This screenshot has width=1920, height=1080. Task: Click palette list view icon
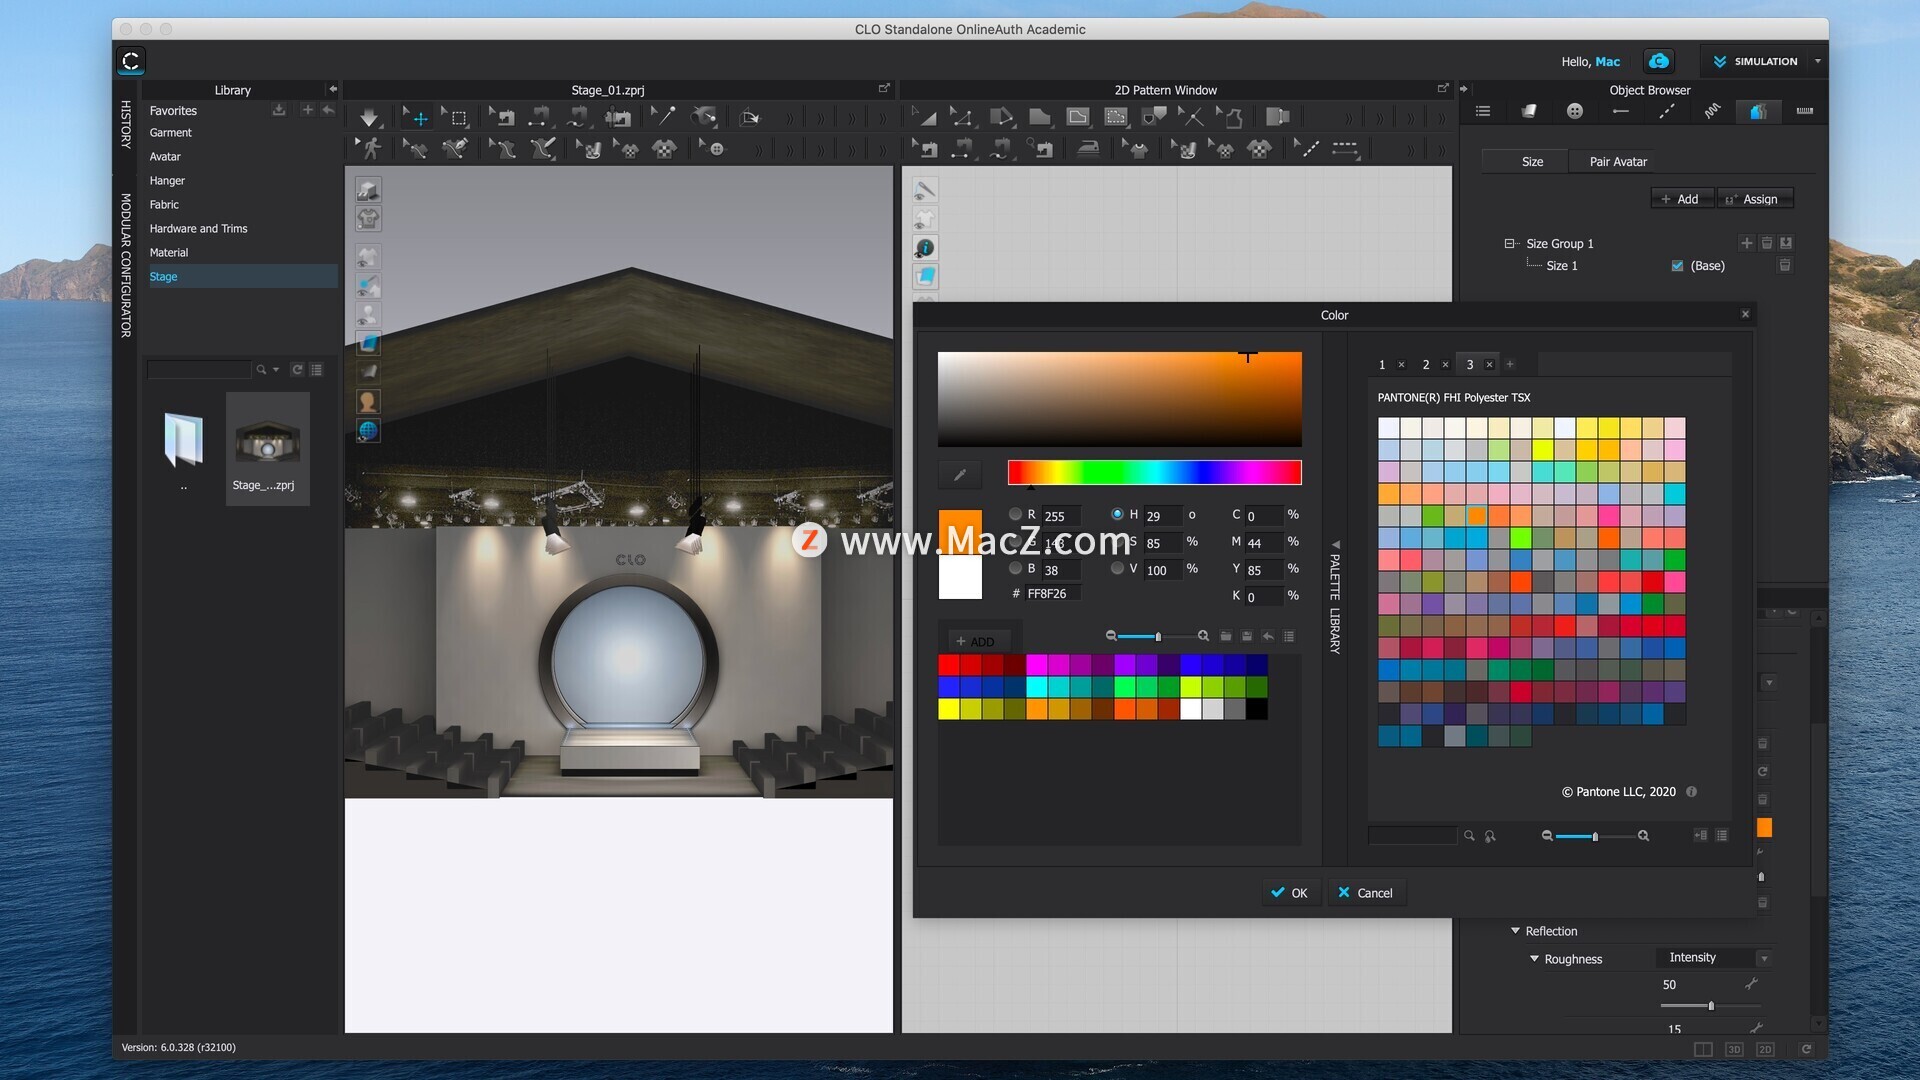tap(1289, 636)
